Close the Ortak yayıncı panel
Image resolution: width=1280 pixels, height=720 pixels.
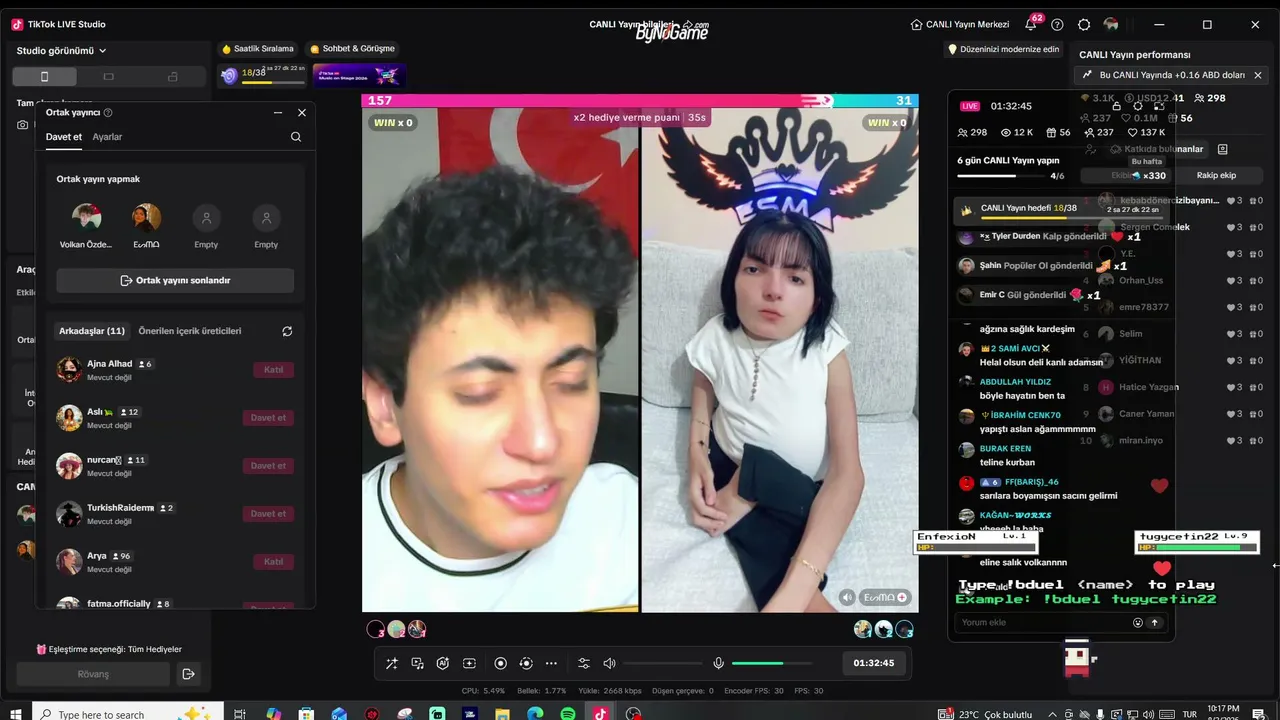coord(302,113)
